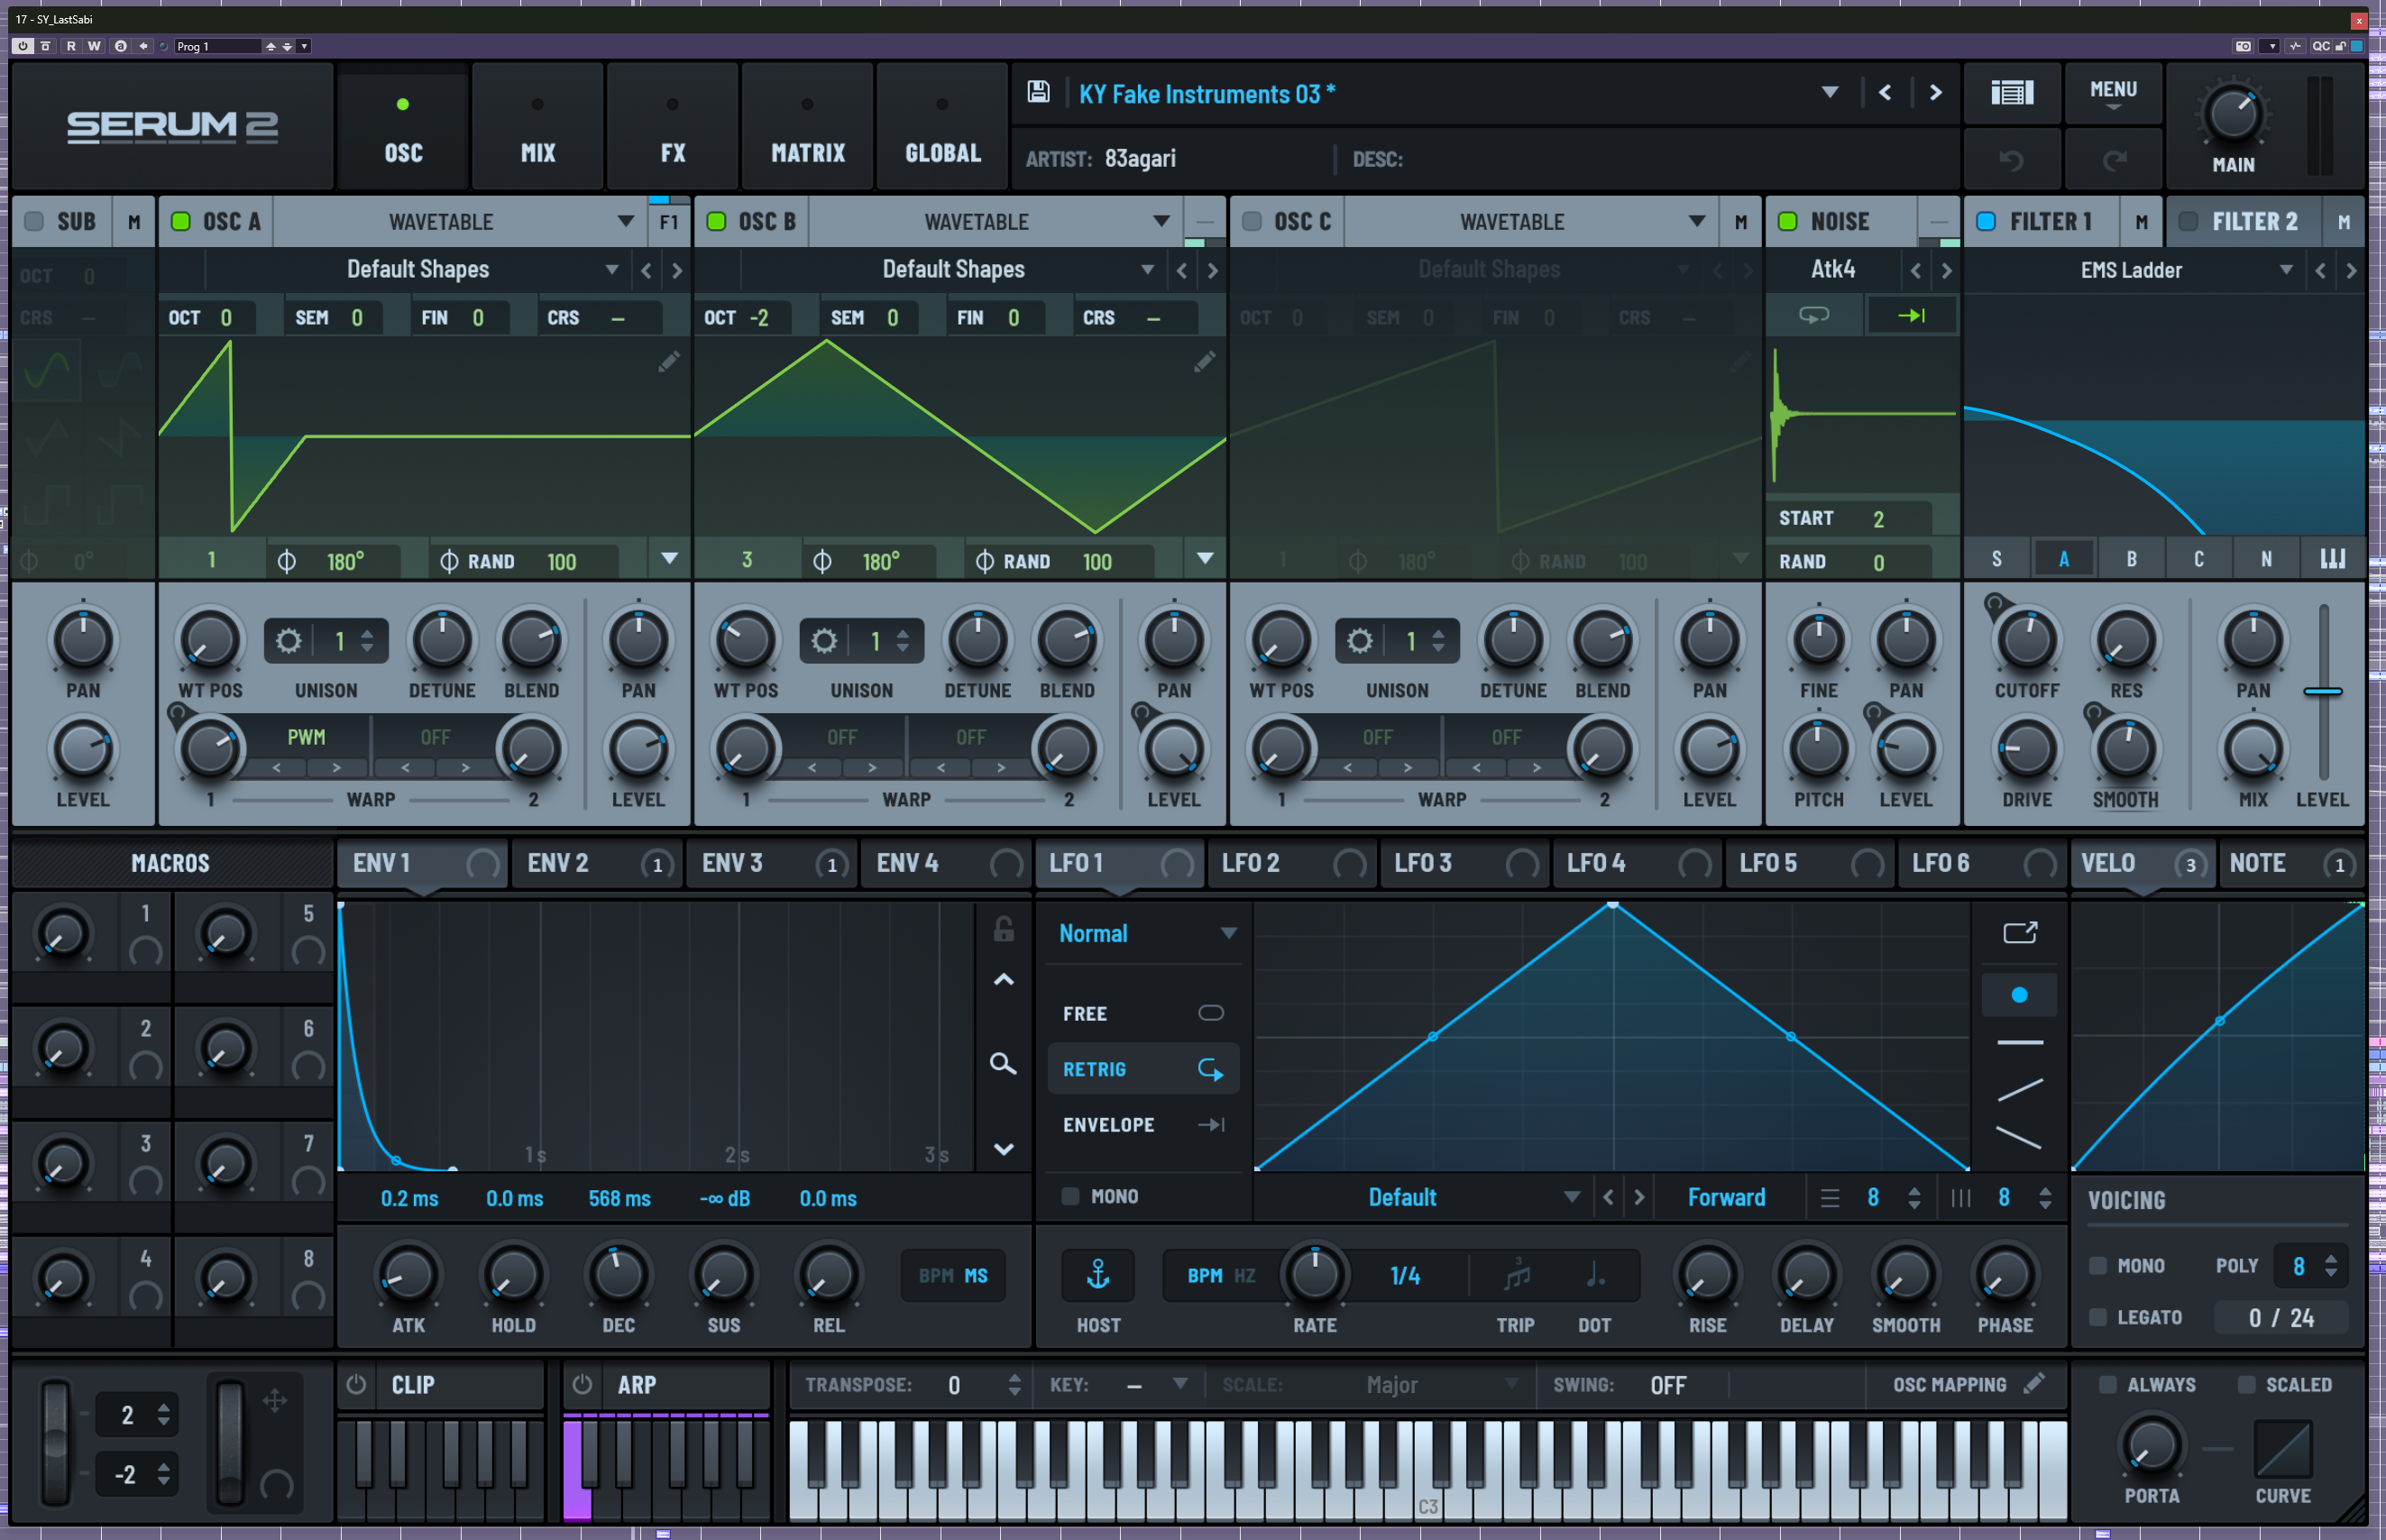Click the filter CUTOFF knob
This screenshot has width=2386, height=1540.
click(2026, 641)
